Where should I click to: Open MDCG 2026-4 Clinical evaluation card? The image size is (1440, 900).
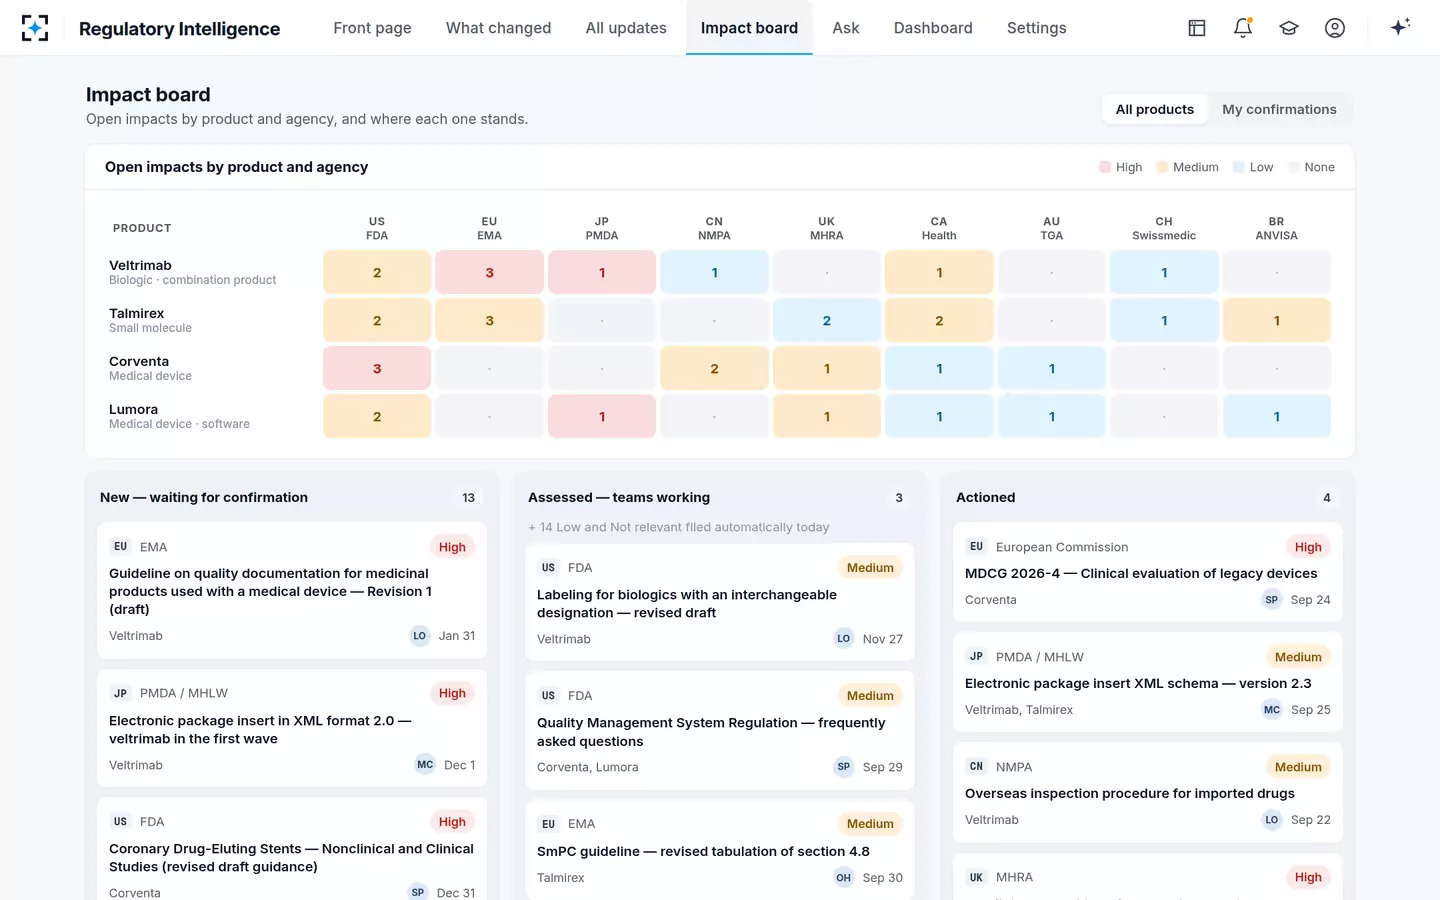pos(1148,571)
